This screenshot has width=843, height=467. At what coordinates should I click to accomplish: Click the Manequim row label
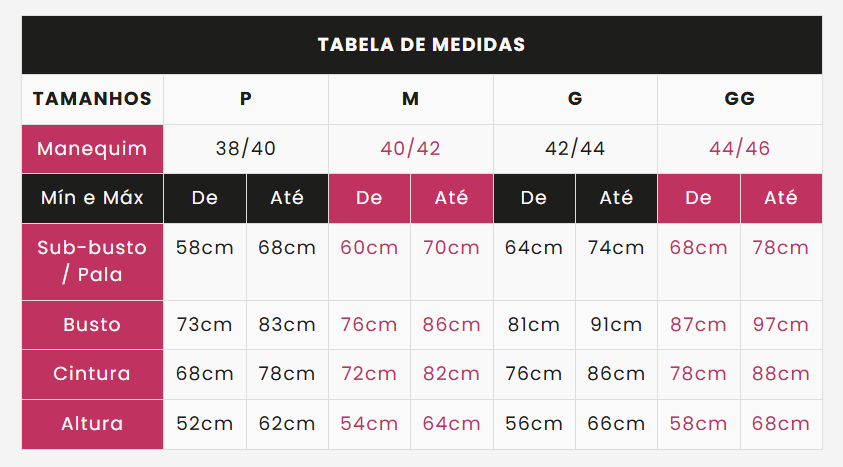click(x=92, y=149)
